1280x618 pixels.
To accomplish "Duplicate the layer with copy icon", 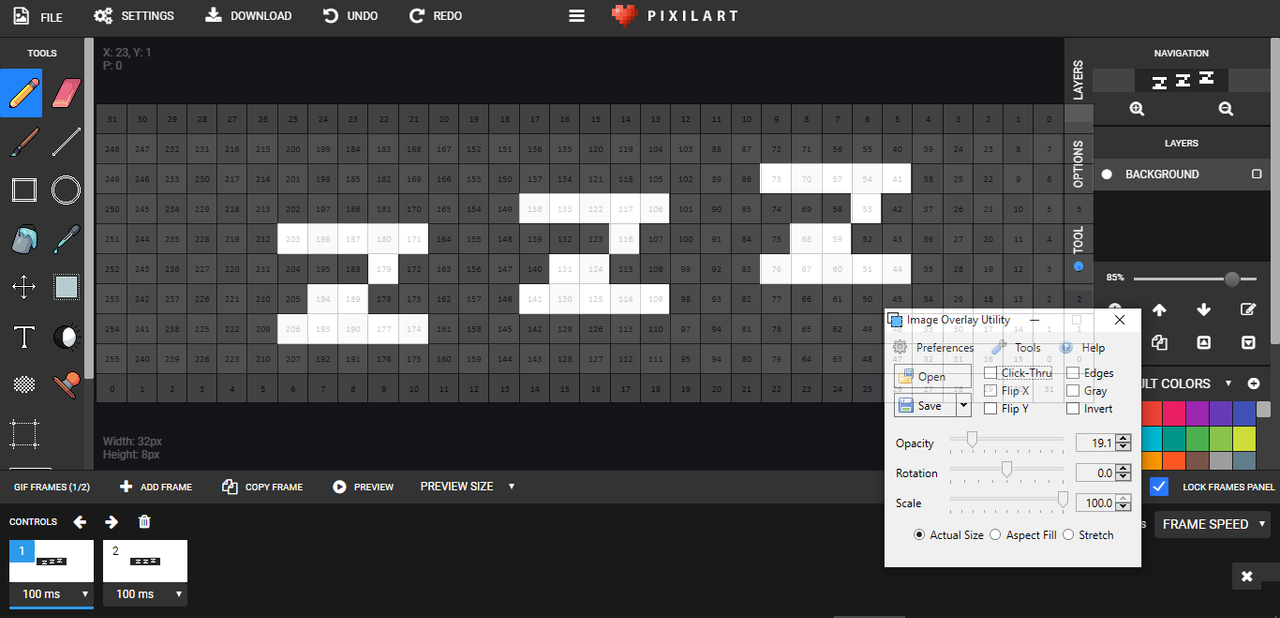I will pos(1159,343).
